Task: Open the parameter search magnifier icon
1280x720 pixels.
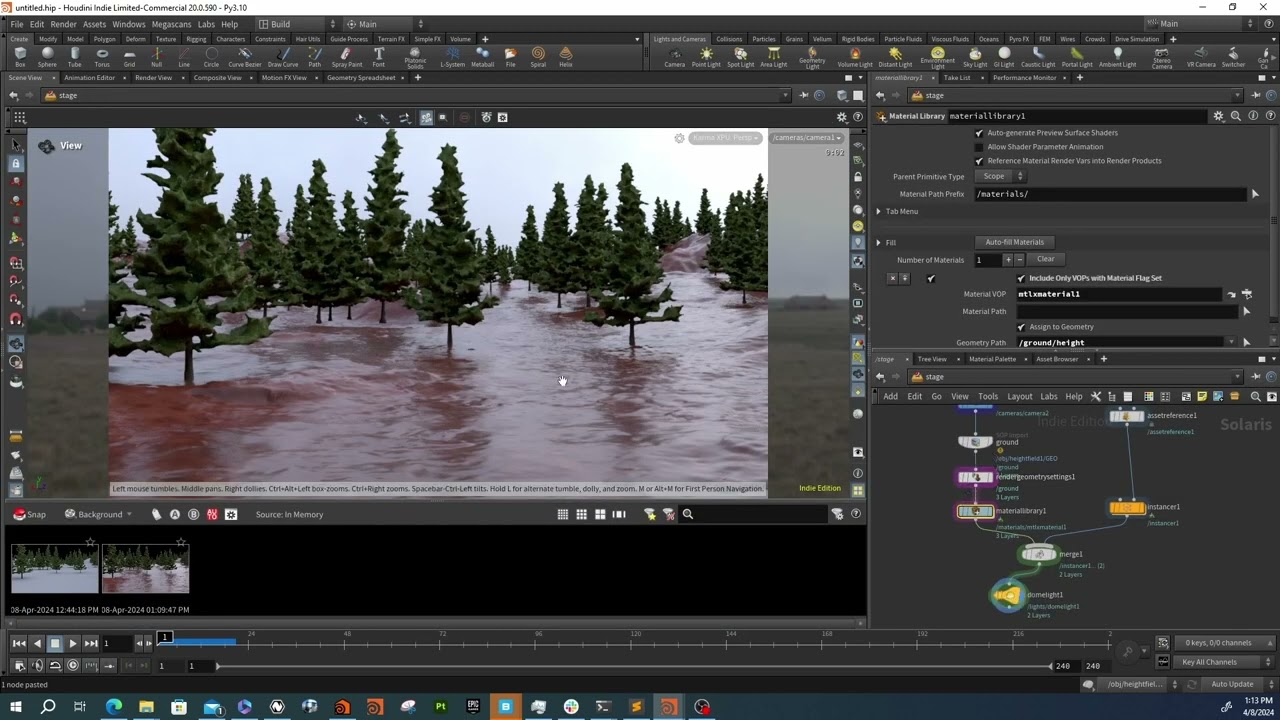Action: point(1236,116)
